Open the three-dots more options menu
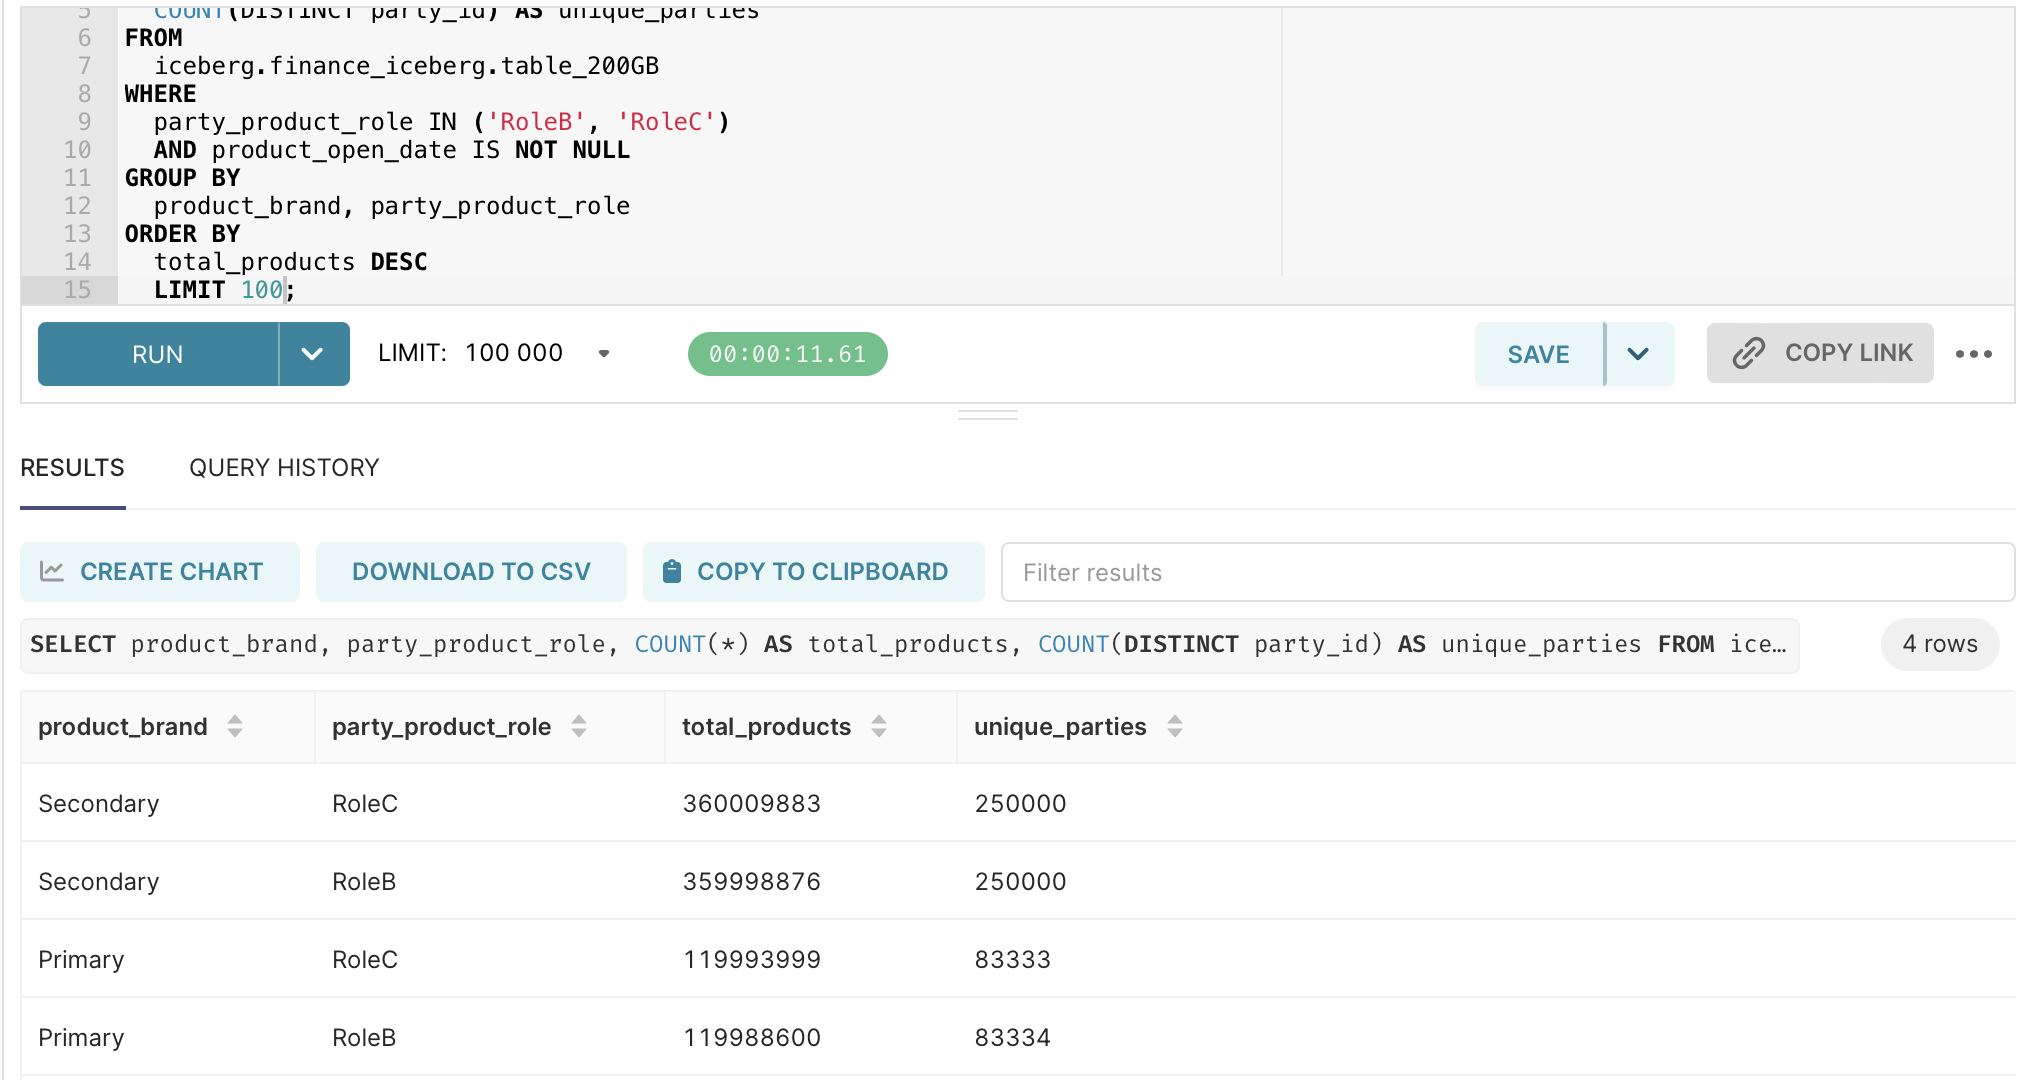Screen dimensions: 2024x1080 [x=1974, y=354]
